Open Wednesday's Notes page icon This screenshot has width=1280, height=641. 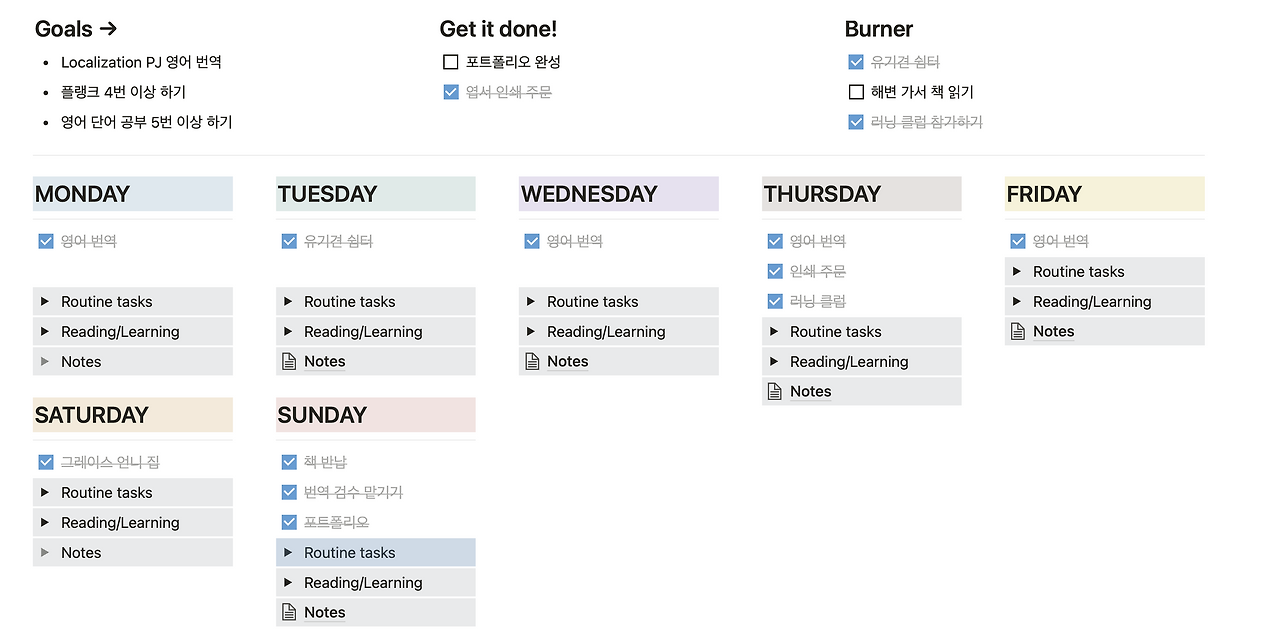(532, 362)
